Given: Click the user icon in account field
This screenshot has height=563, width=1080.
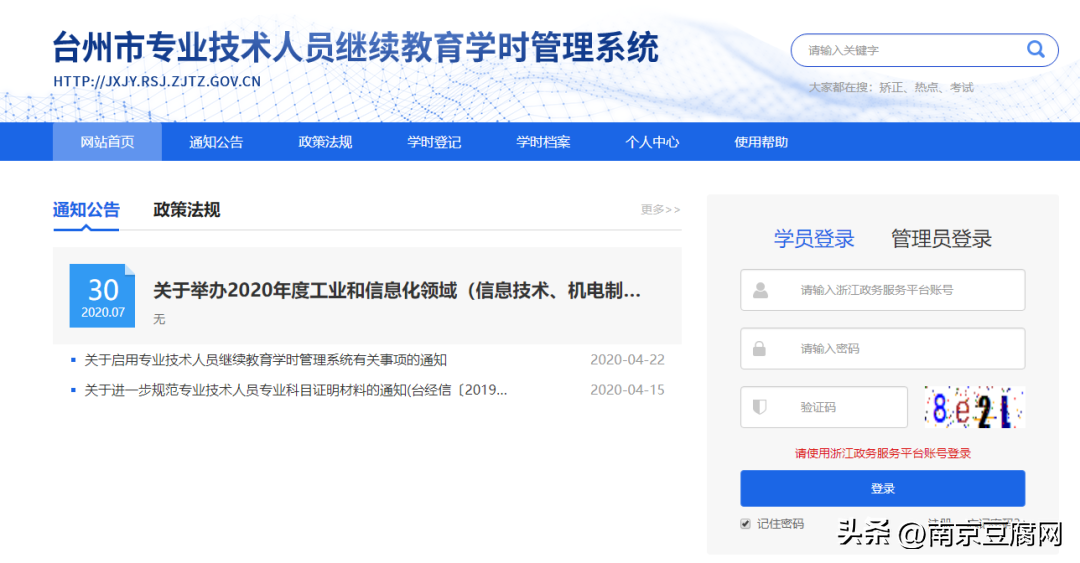Looking at the screenshot, I should point(760,290).
